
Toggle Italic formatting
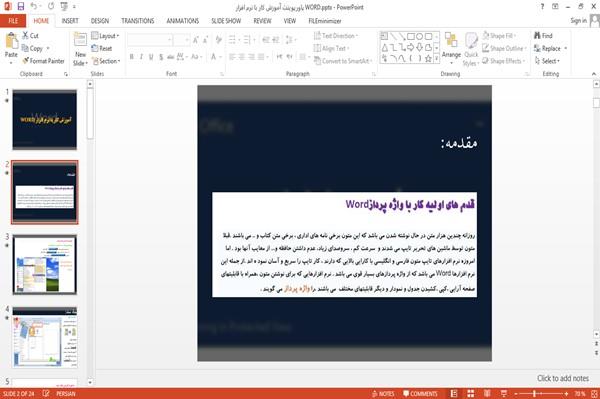tap(141, 57)
